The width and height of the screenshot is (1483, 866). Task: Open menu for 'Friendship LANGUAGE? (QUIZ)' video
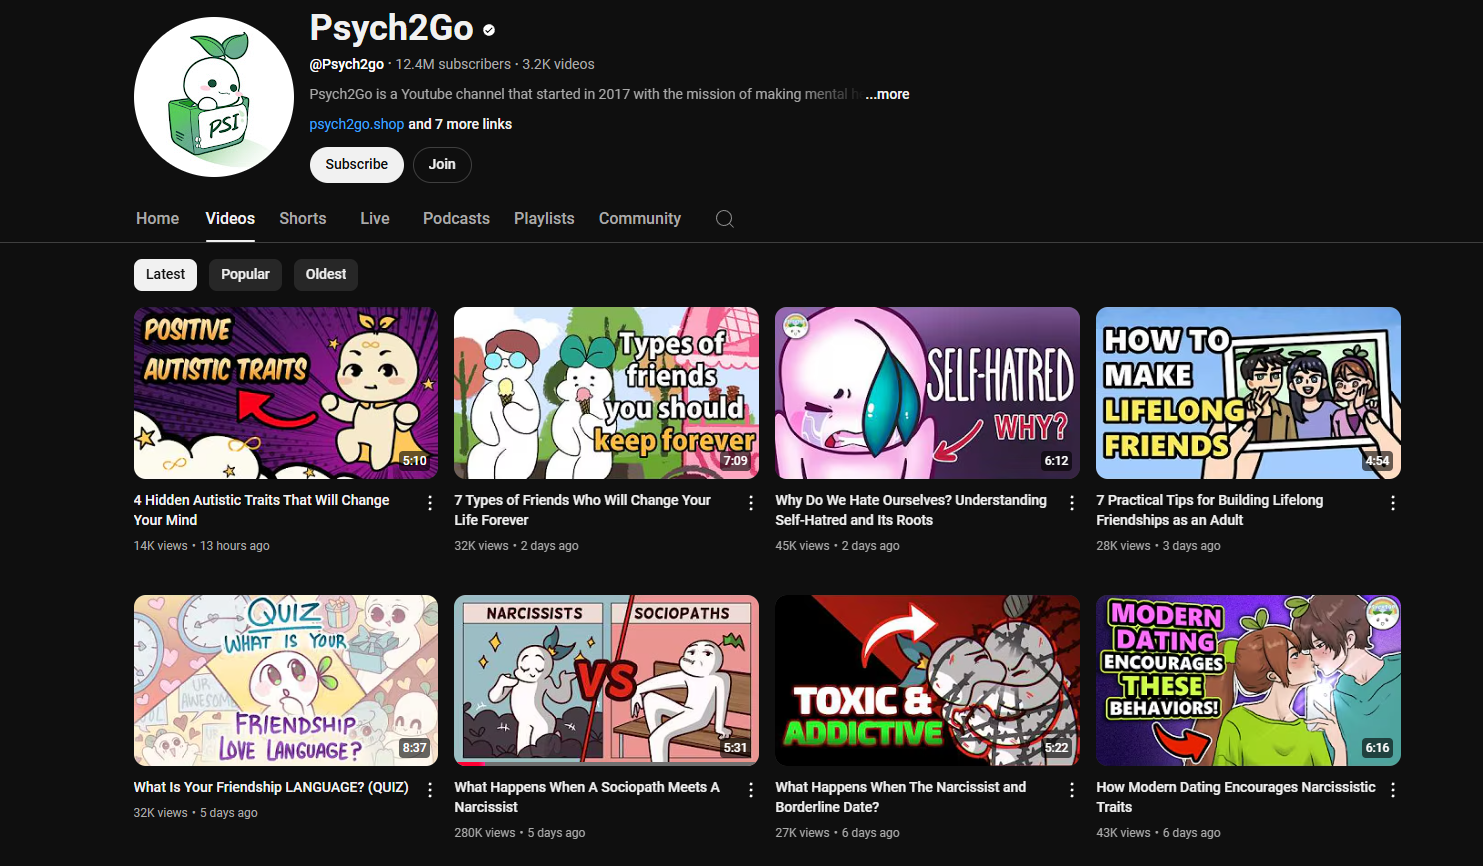tap(430, 790)
